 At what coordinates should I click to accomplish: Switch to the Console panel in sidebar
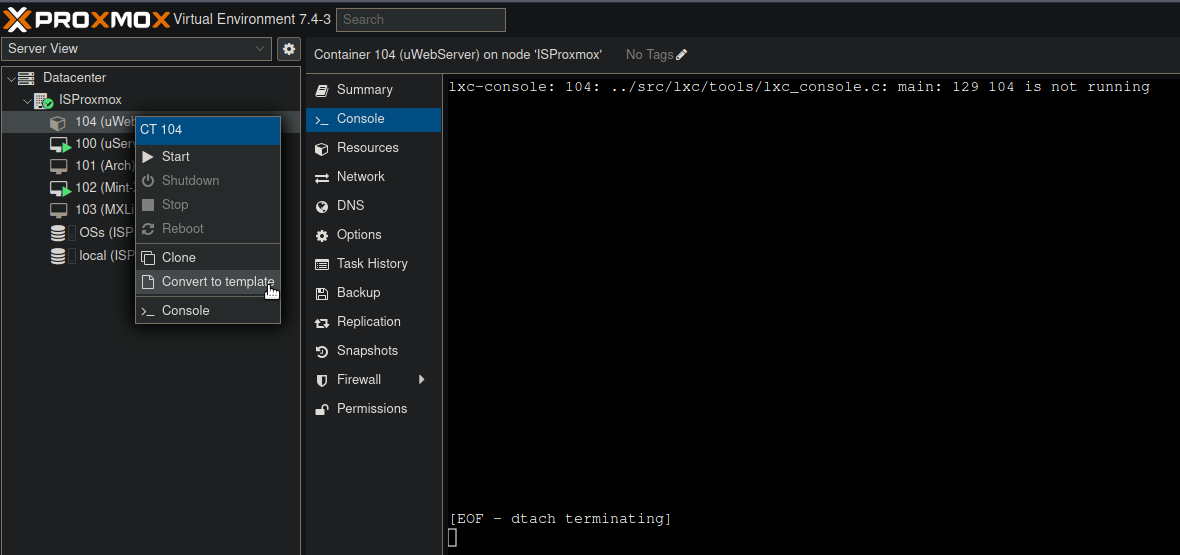373,119
